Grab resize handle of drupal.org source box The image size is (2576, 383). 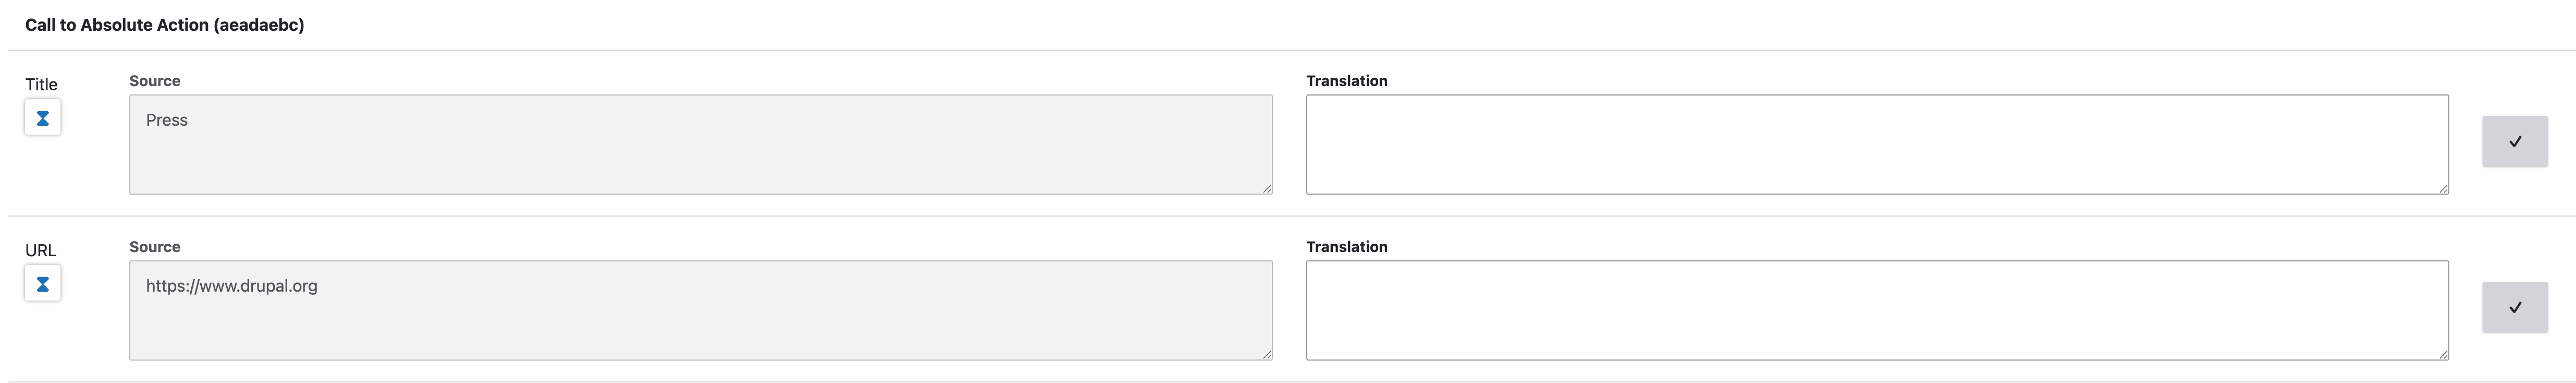[1266, 354]
